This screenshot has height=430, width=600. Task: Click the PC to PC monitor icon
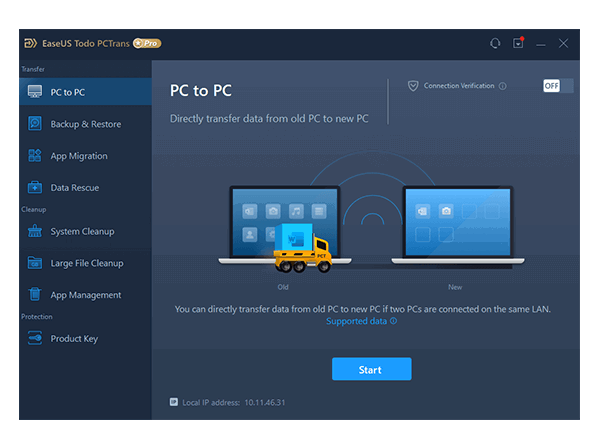click(35, 92)
